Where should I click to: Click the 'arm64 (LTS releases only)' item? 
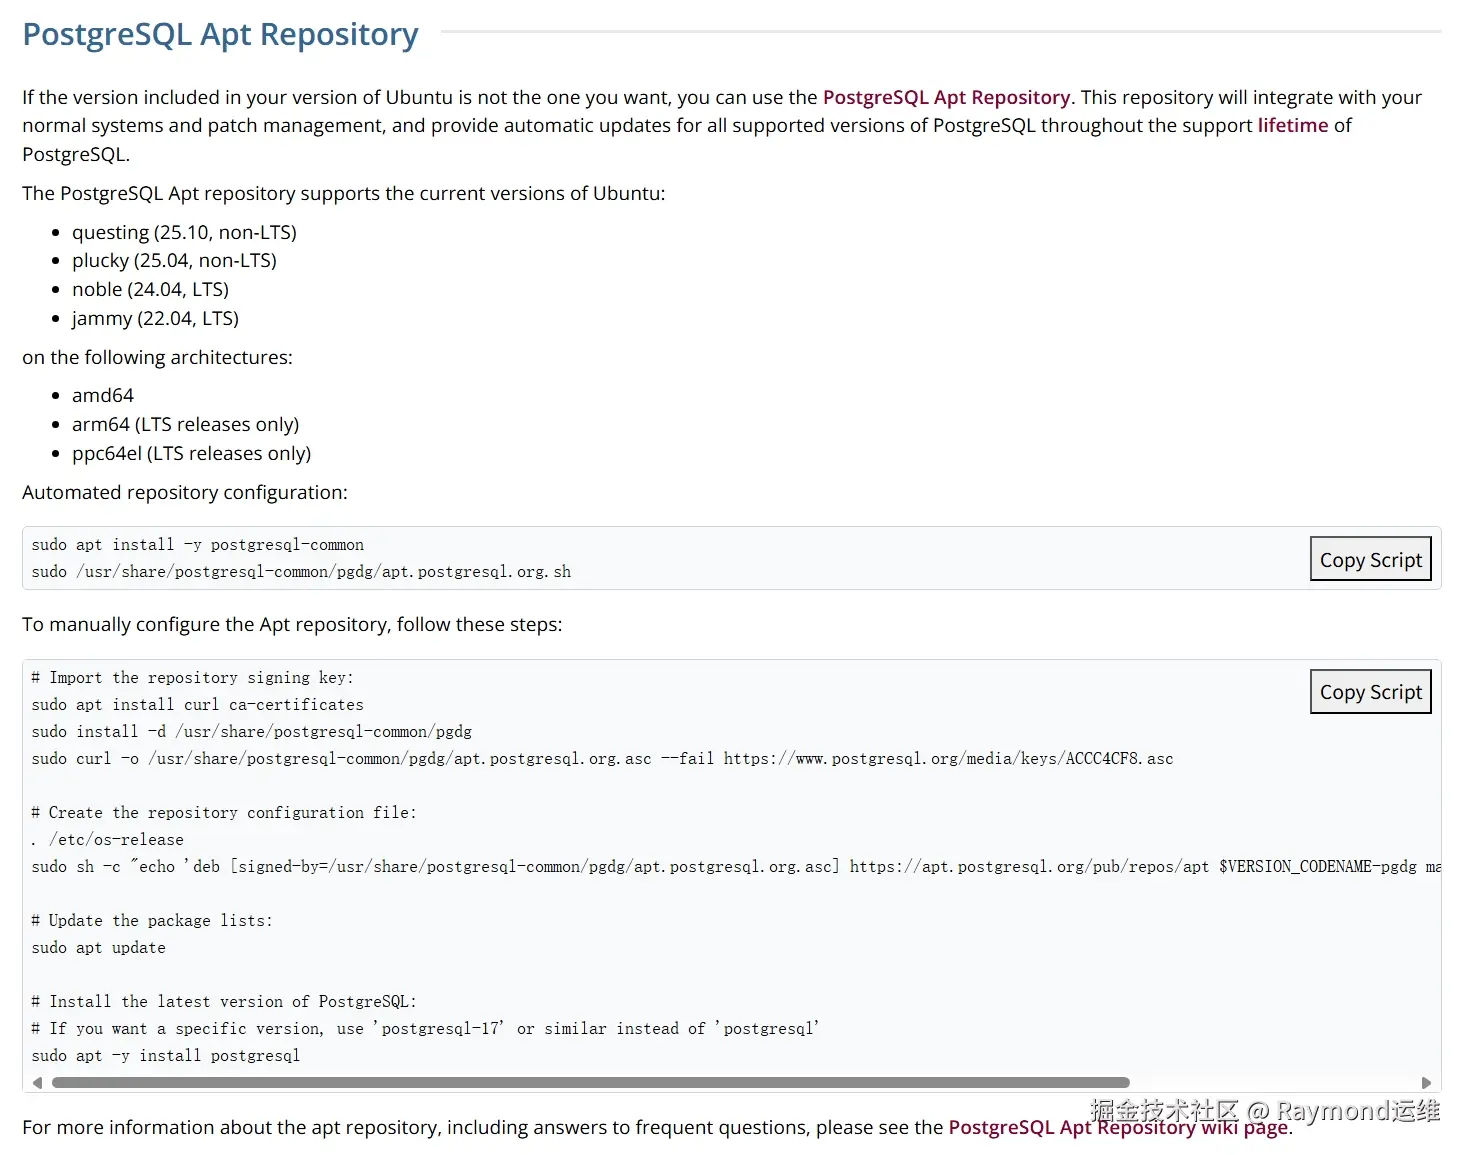185,424
